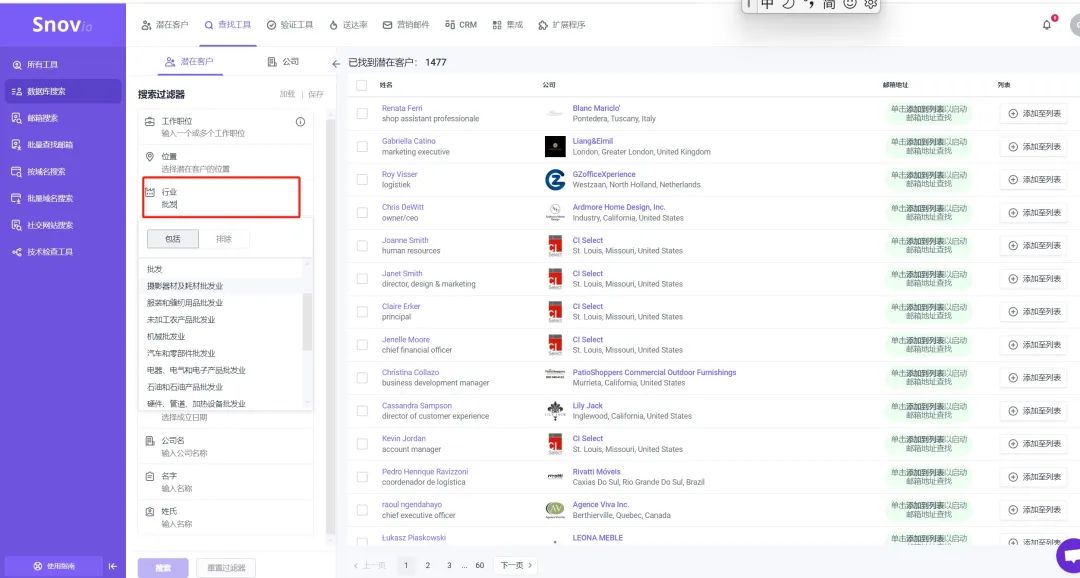Open 验证工具 in top navigation
The width and height of the screenshot is (1080, 578).
tap(290, 25)
